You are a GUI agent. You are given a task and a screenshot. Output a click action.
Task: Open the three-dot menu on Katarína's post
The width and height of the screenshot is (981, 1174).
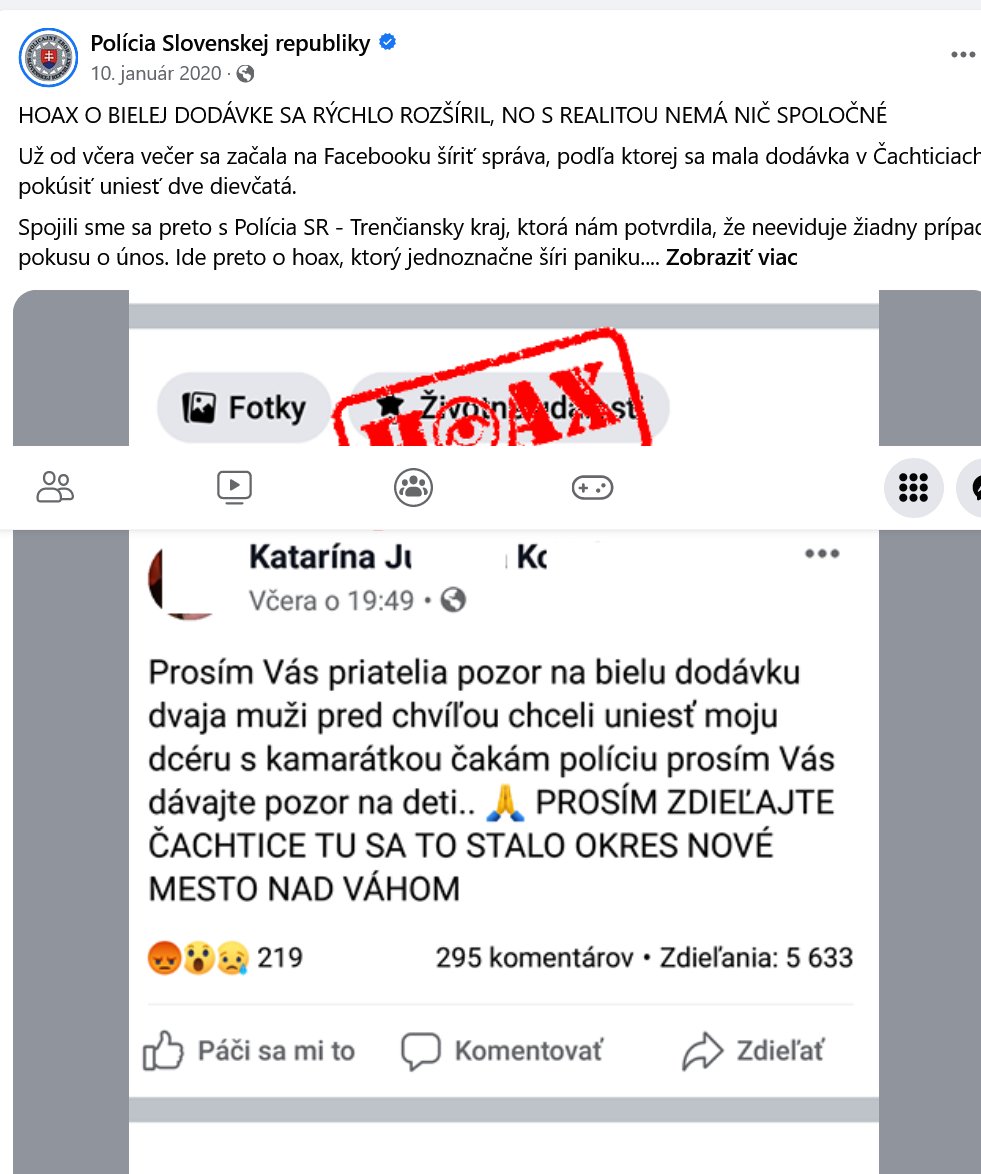(821, 554)
